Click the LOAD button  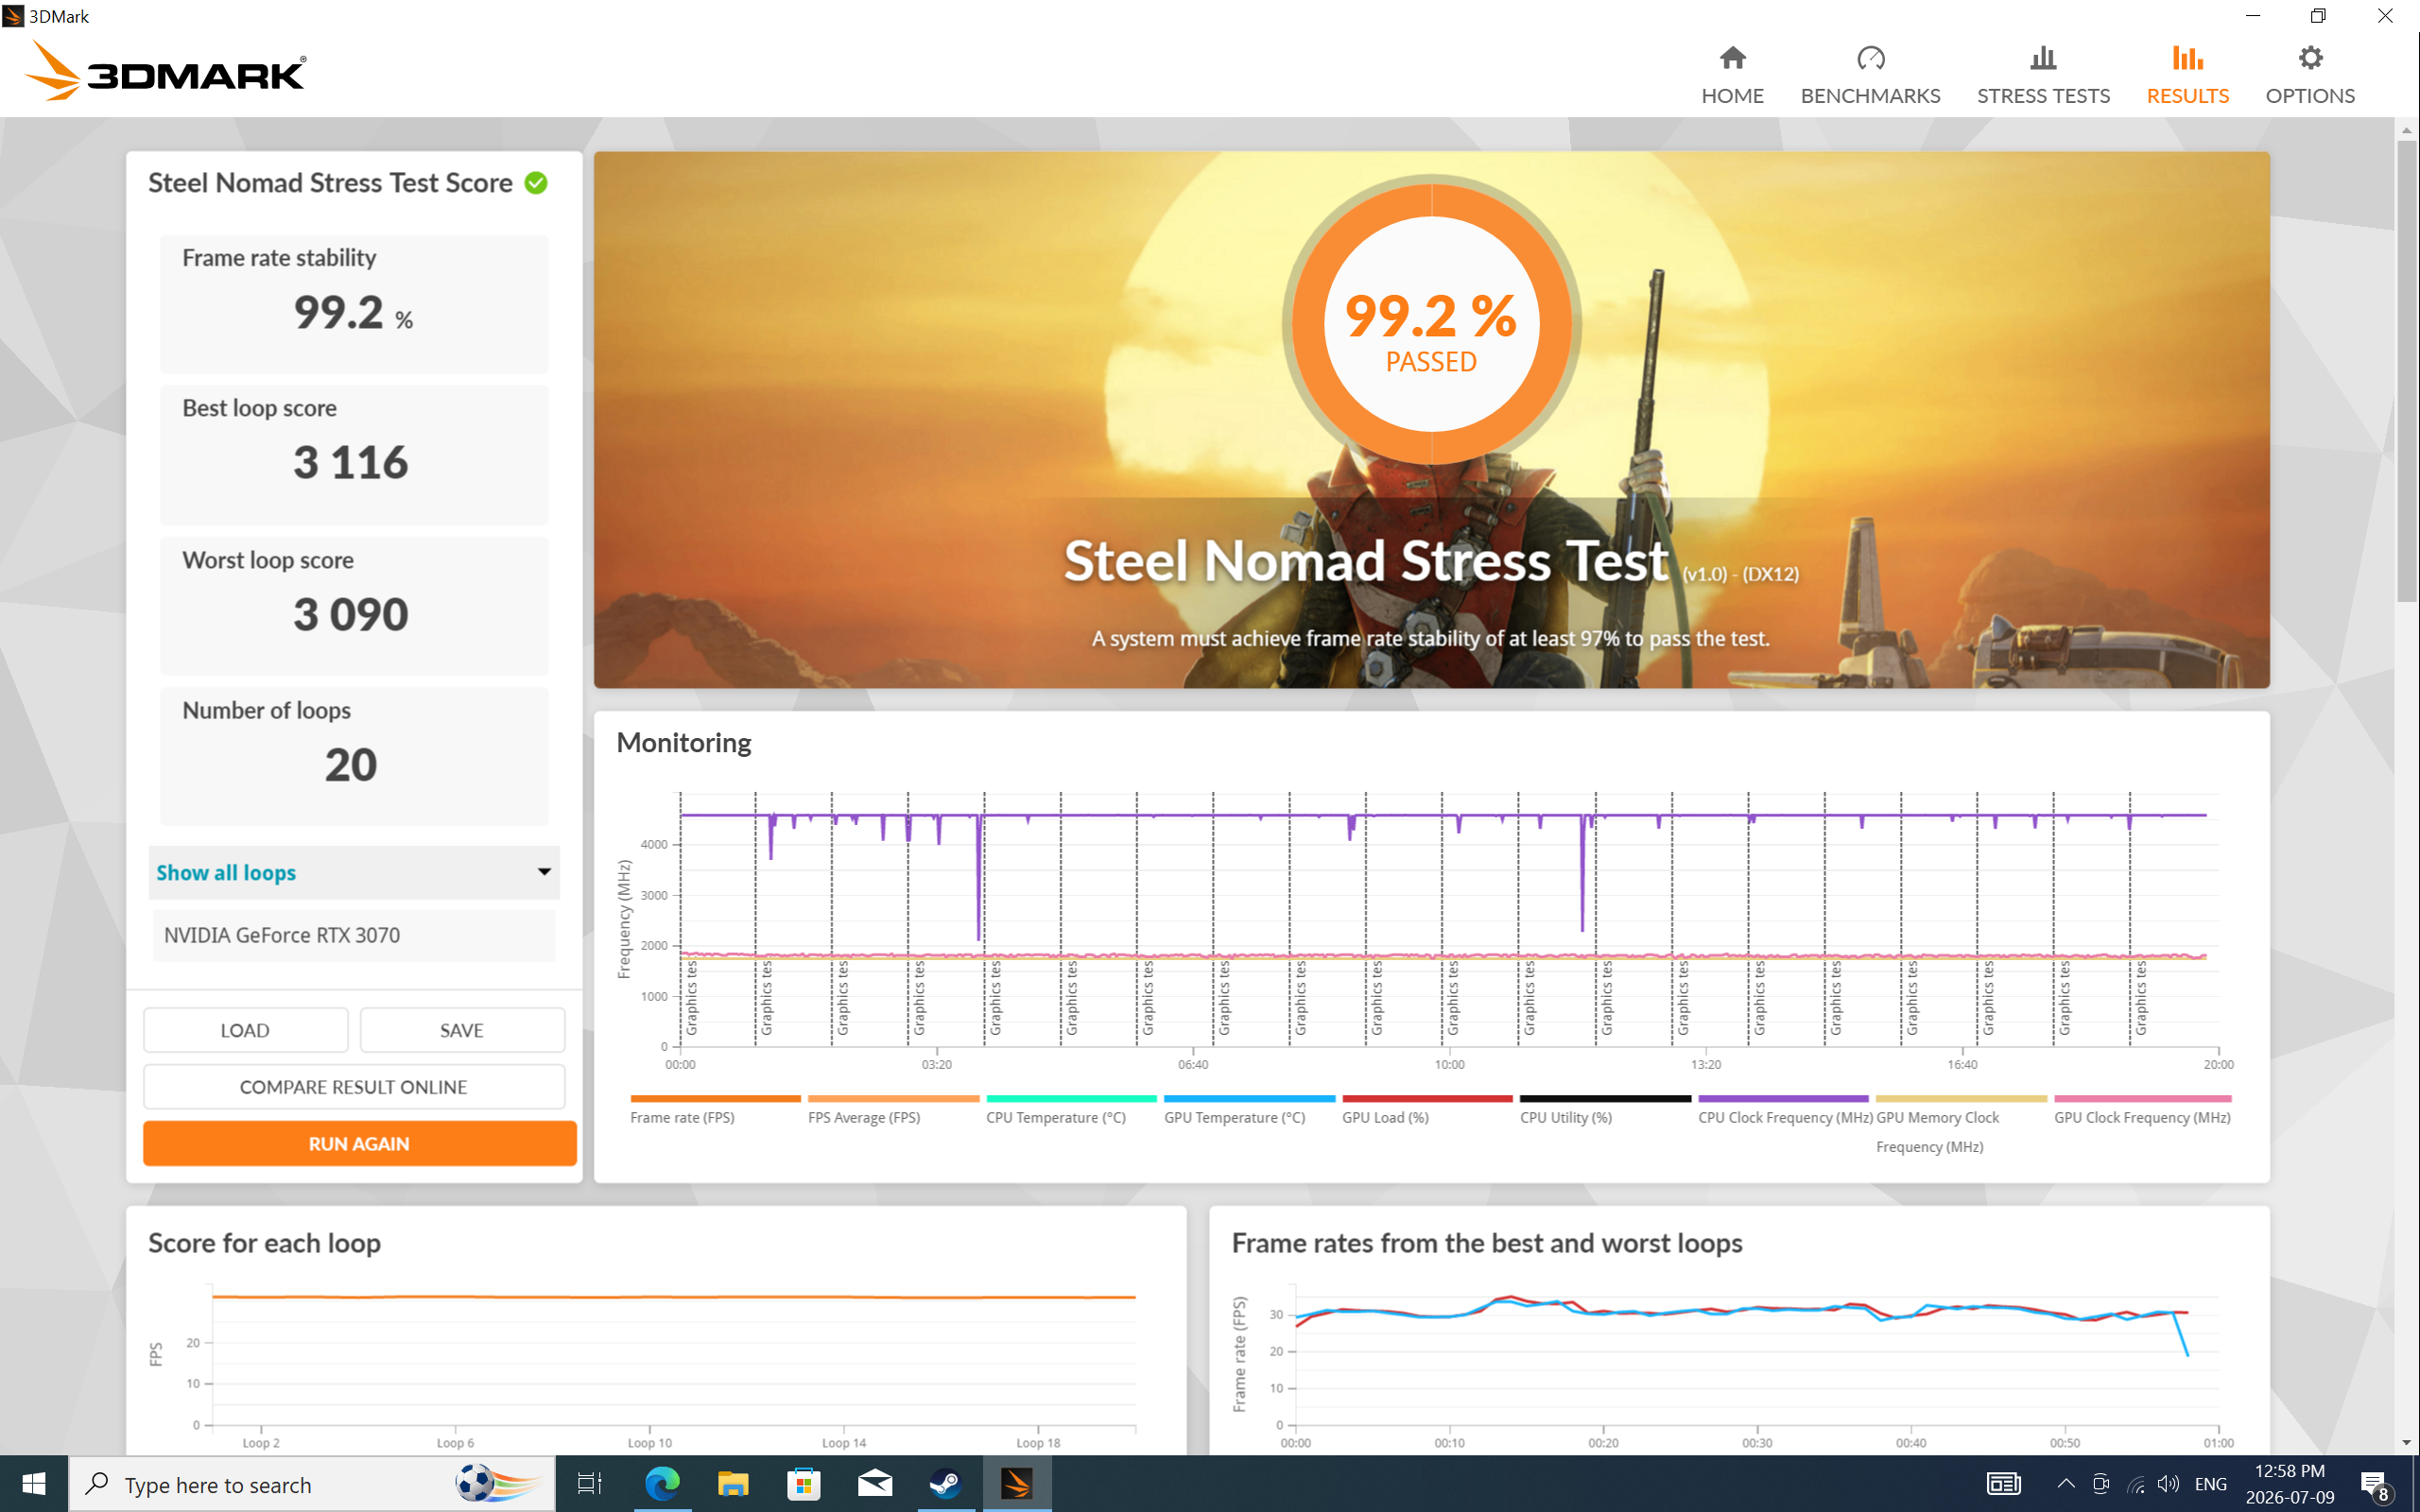pyautogui.click(x=245, y=1030)
